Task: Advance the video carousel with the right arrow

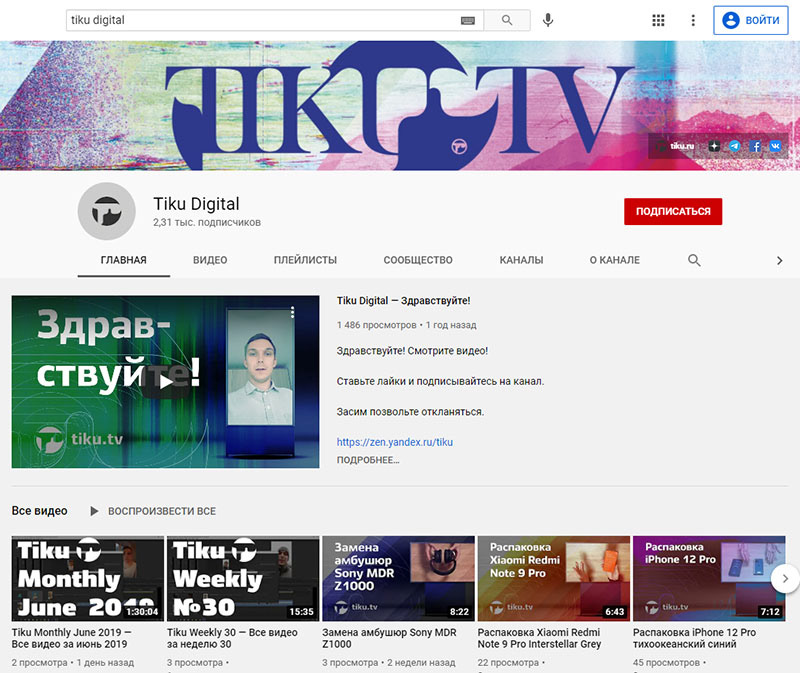Action: pyautogui.click(x=787, y=578)
